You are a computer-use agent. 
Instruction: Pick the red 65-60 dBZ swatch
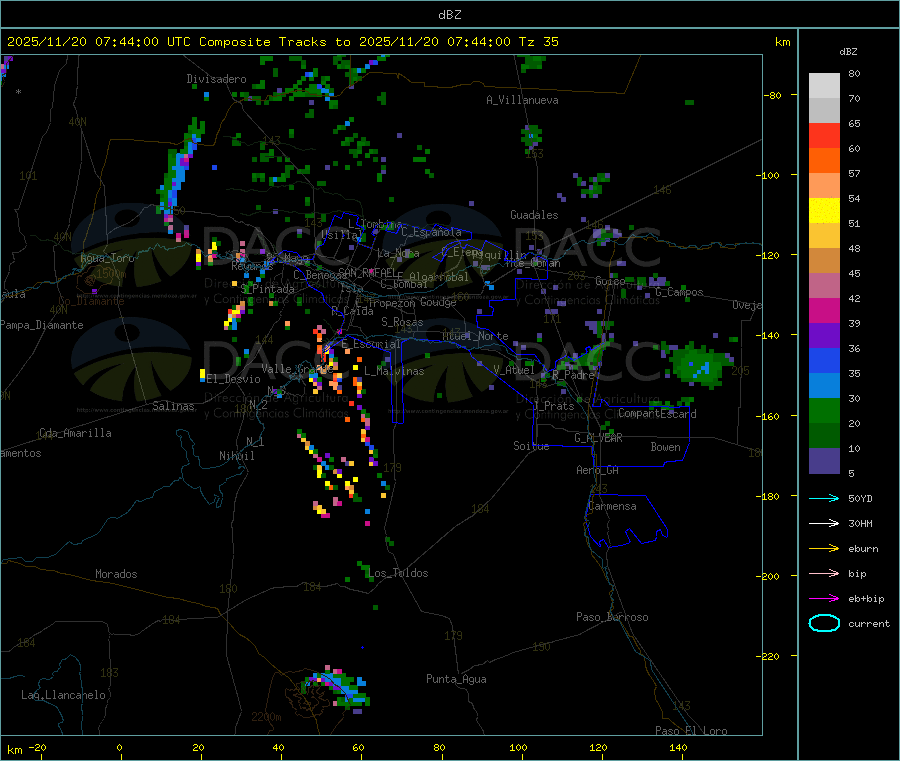tap(824, 135)
